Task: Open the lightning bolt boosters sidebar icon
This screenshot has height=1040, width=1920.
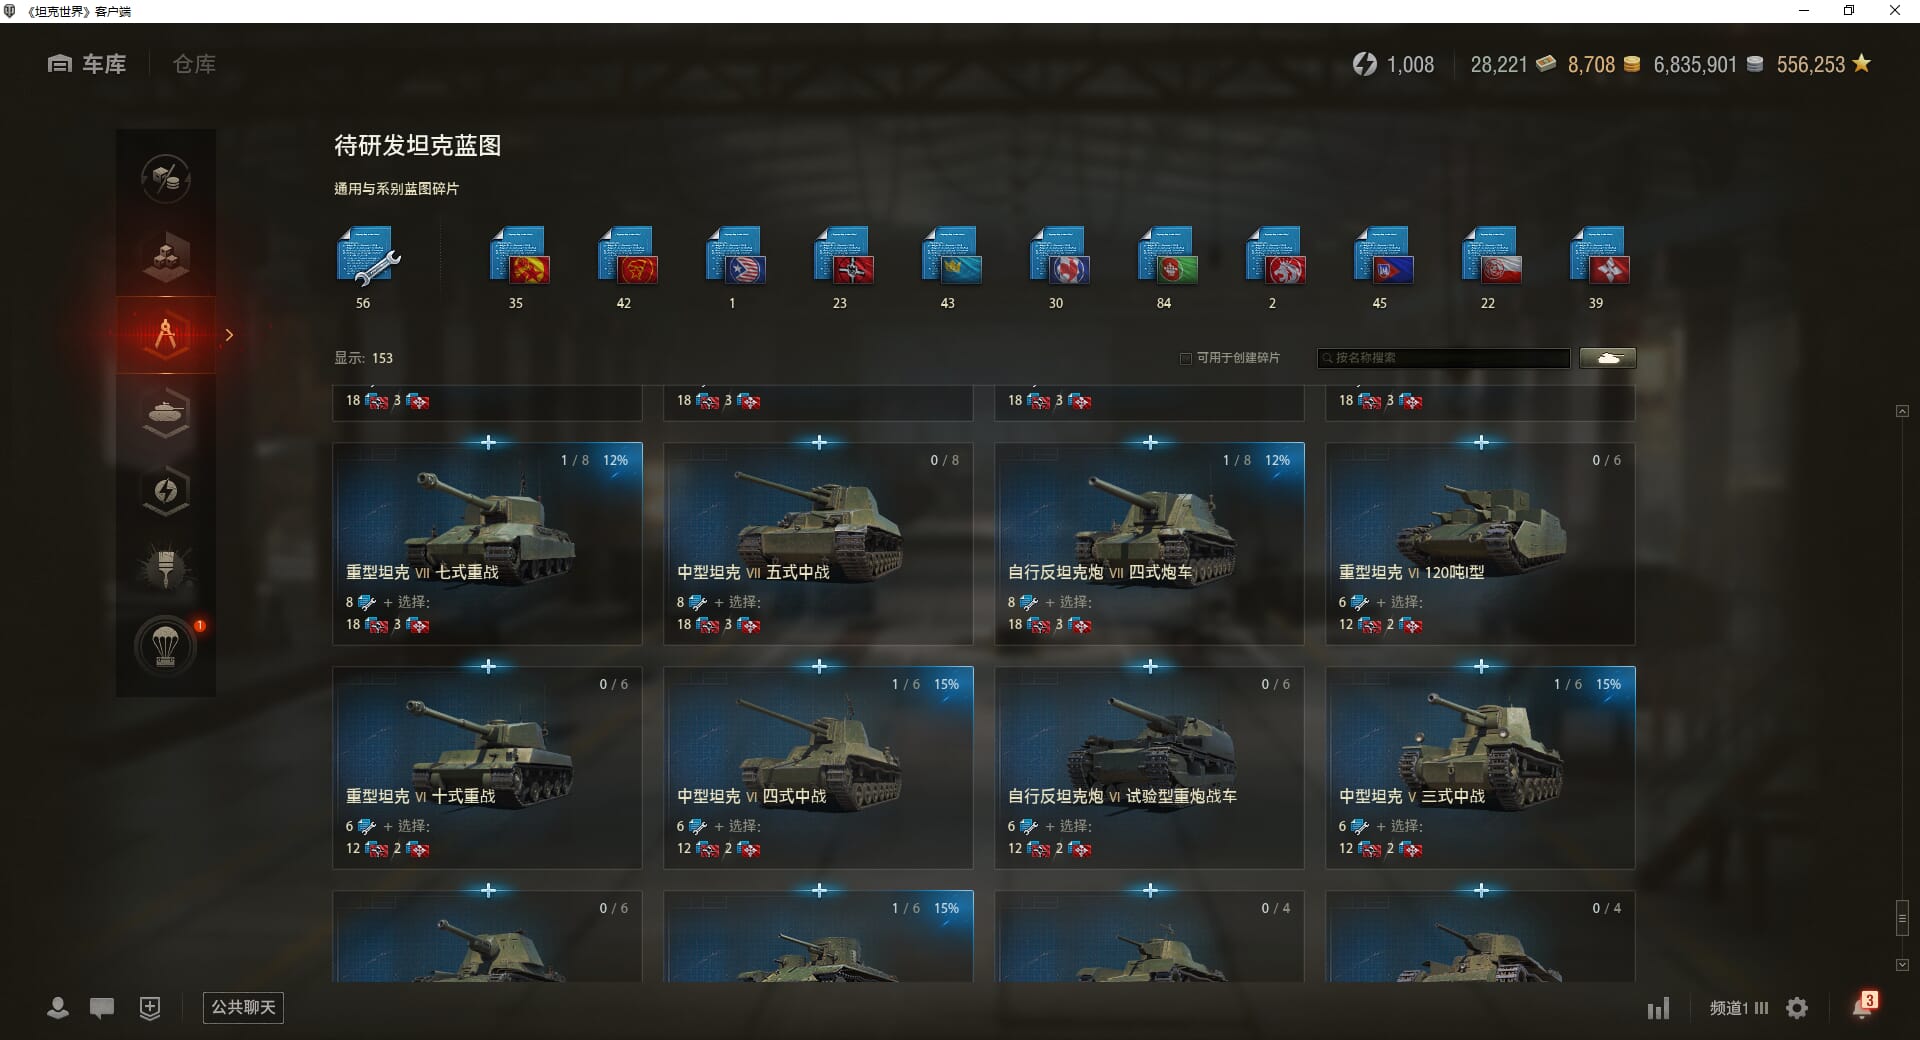Action: (166, 491)
